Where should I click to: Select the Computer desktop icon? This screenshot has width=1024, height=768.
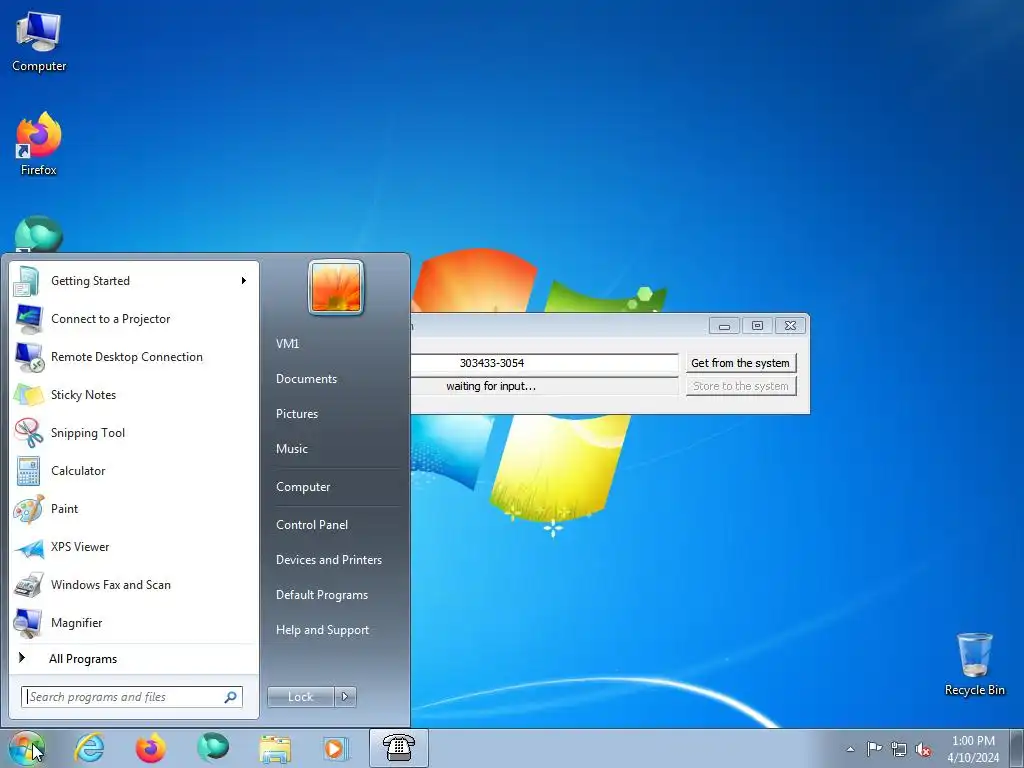(39, 42)
